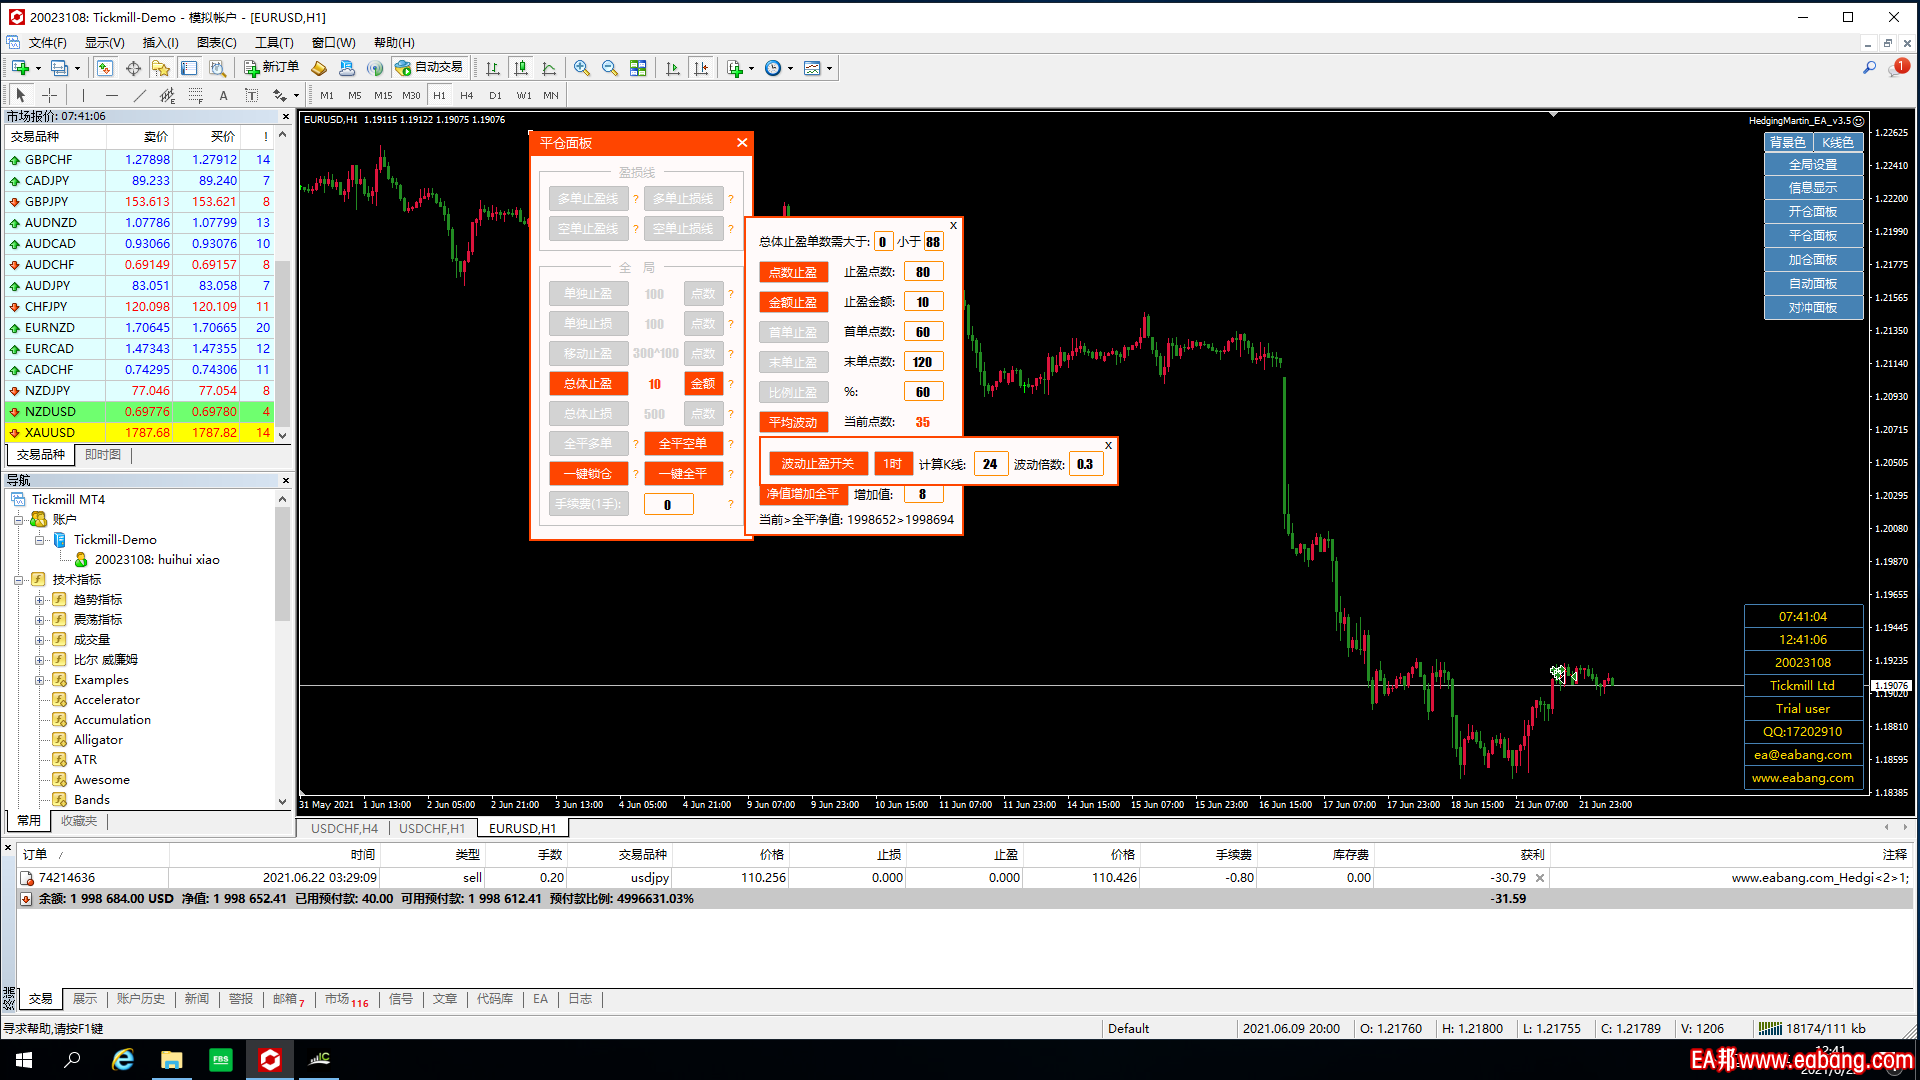Switch chart to candlestick mode
Screen dimensions: 1920x1080
[x=521, y=68]
